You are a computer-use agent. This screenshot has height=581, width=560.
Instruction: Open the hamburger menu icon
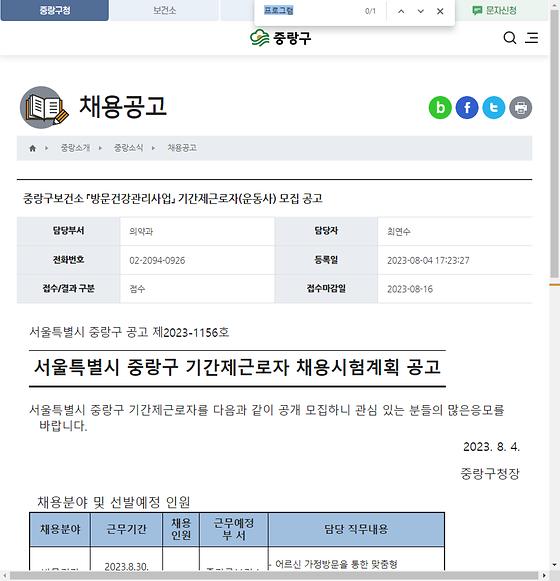[531, 37]
